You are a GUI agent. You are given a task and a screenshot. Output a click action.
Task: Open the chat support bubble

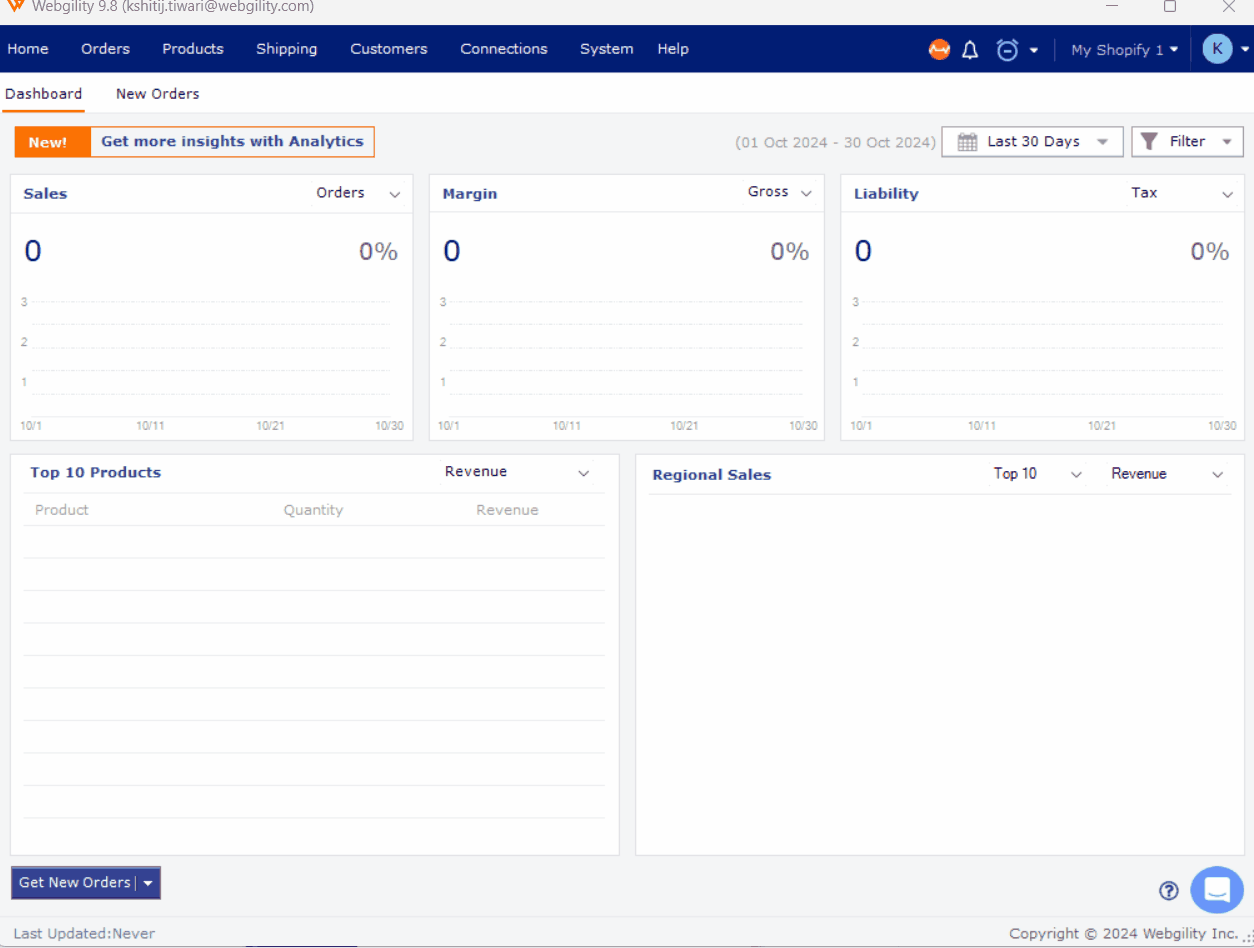coord(1216,889)
